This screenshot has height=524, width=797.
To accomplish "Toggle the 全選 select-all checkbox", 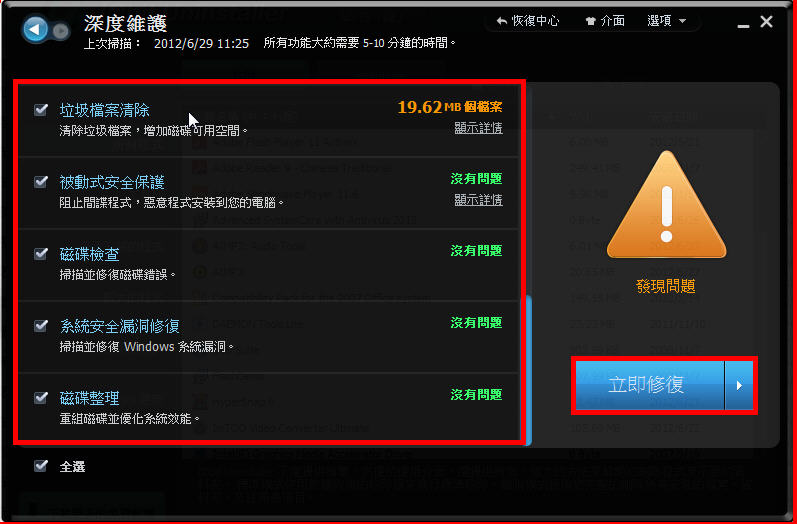I will tap(41, 465).
